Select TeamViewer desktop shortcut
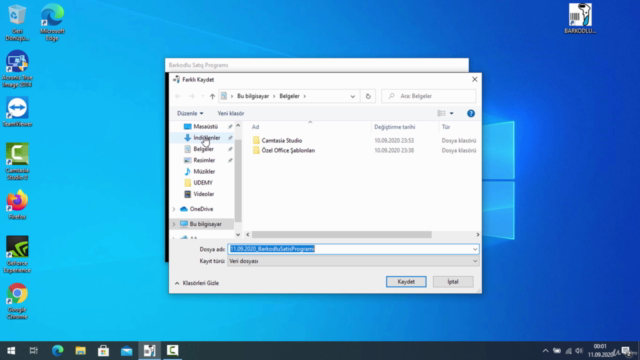Screen dimensions: 640x360 coord(17,112)
